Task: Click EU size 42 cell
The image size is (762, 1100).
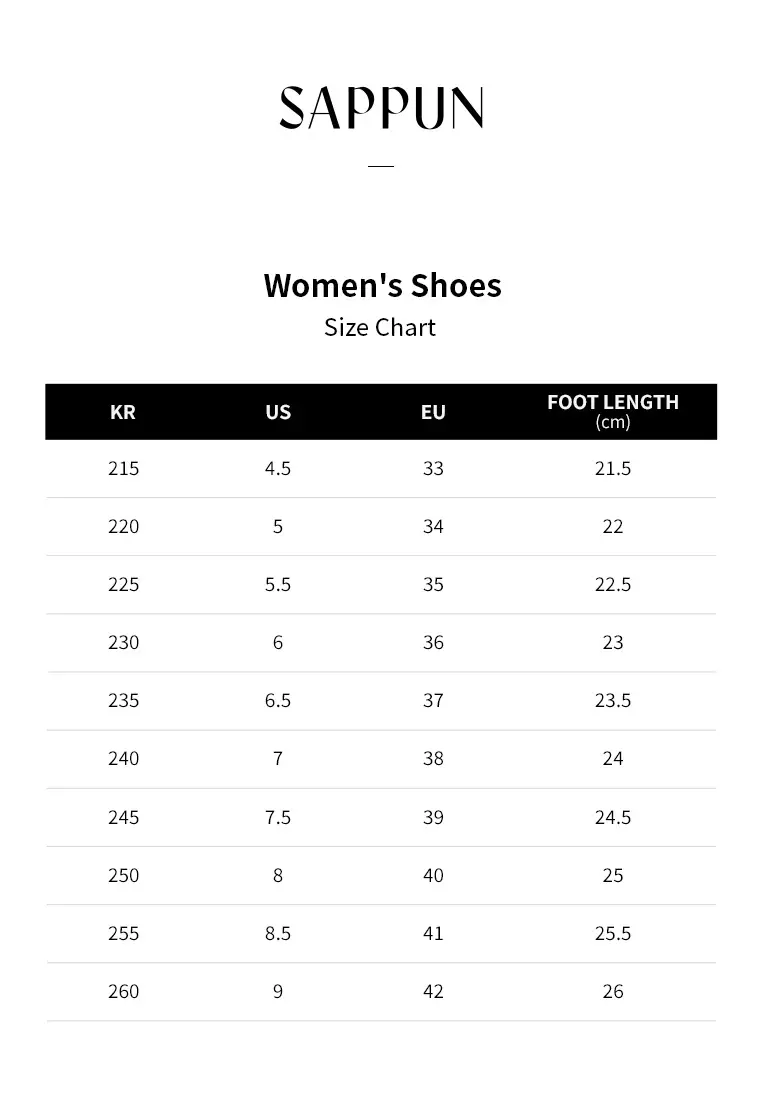Action: pos(433,991)
